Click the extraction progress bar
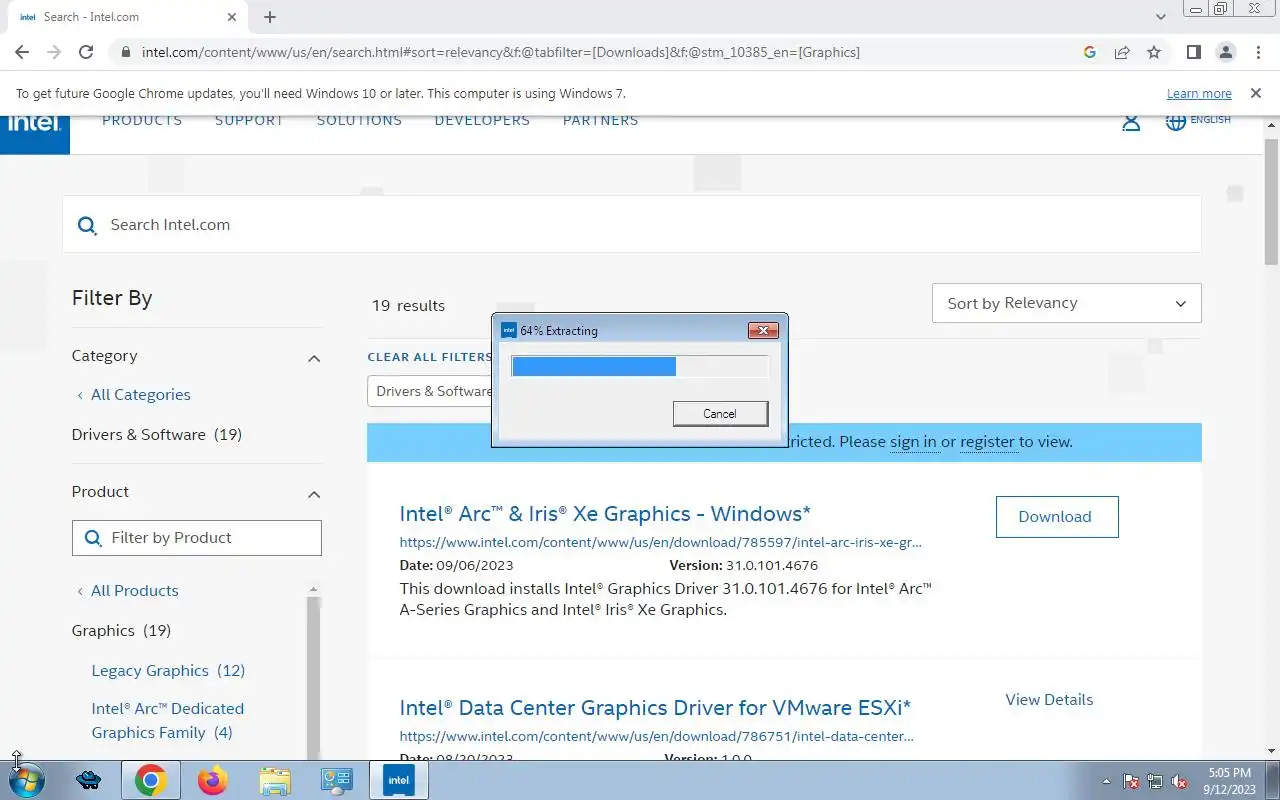Image resolution: width=1280 pixels, height=800 pixels. coord(640,366)
